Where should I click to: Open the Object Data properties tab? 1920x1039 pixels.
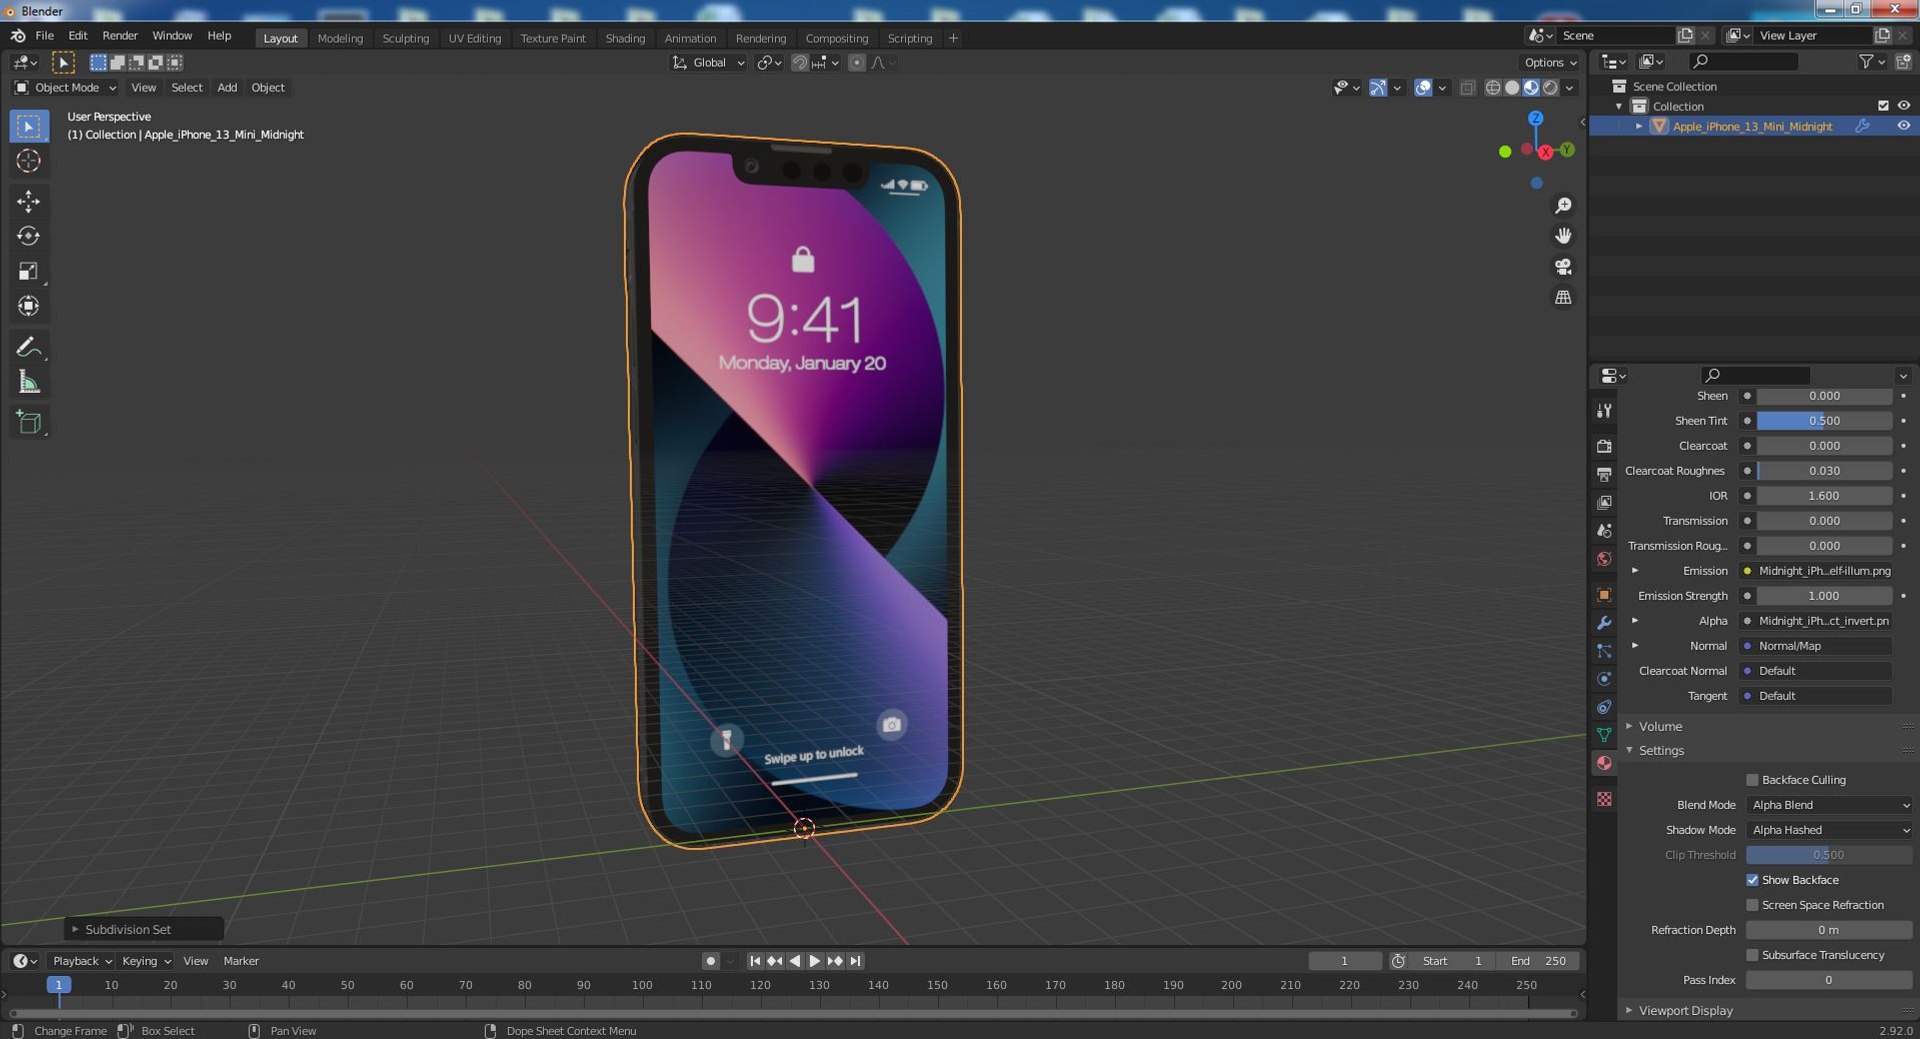[x=1604, y=735]
